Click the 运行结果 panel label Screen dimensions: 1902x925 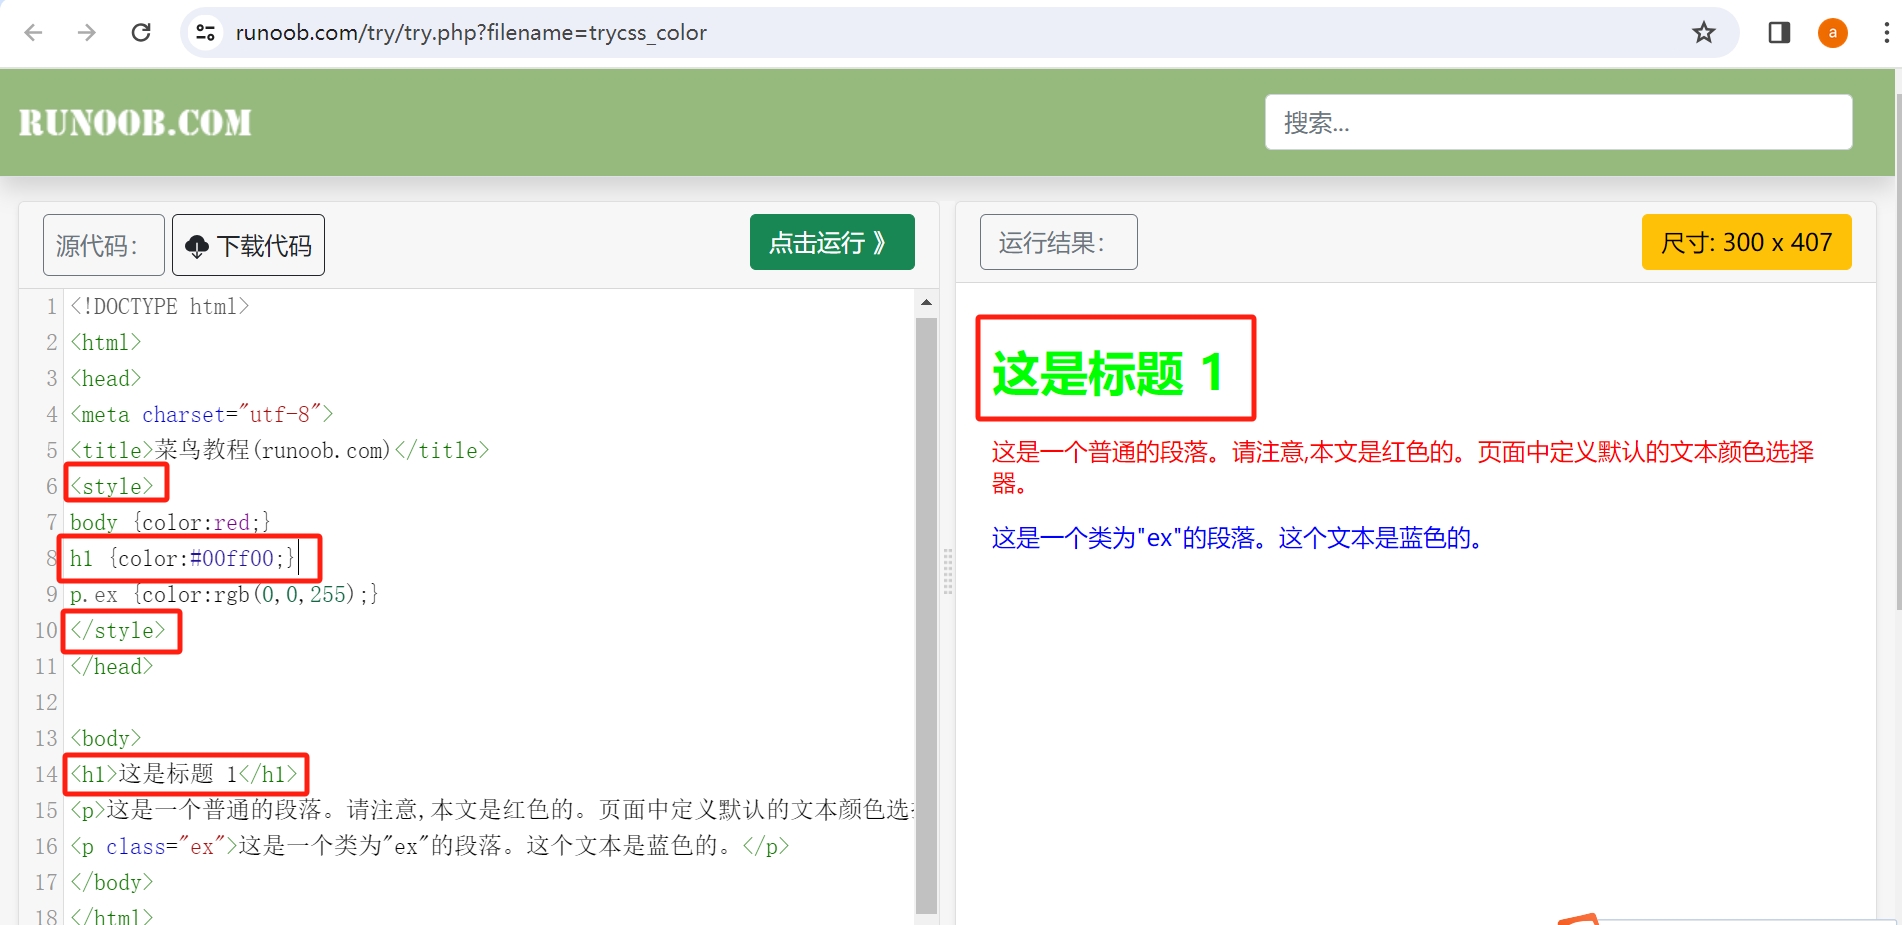pyautogui.click(x=1057, y=242)
